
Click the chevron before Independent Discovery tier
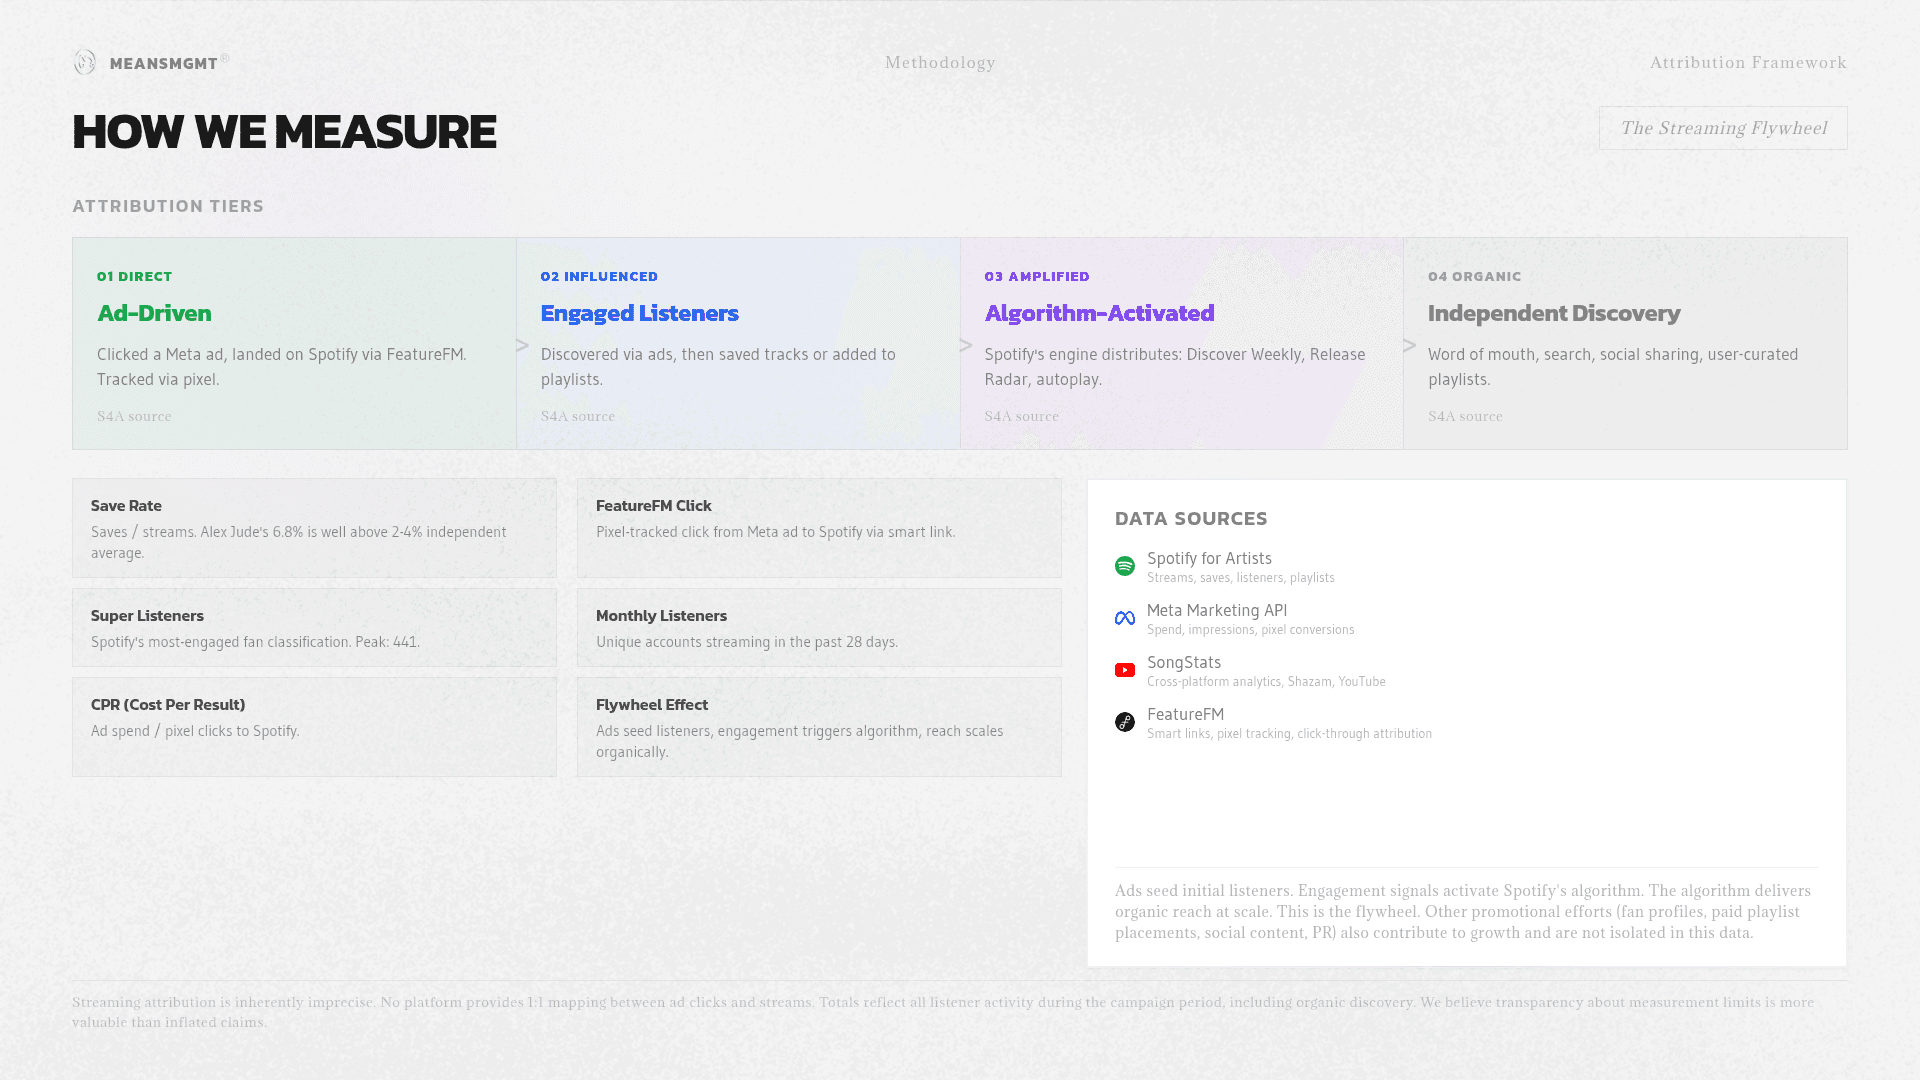pyautogui.click(x=1409, y=345)
